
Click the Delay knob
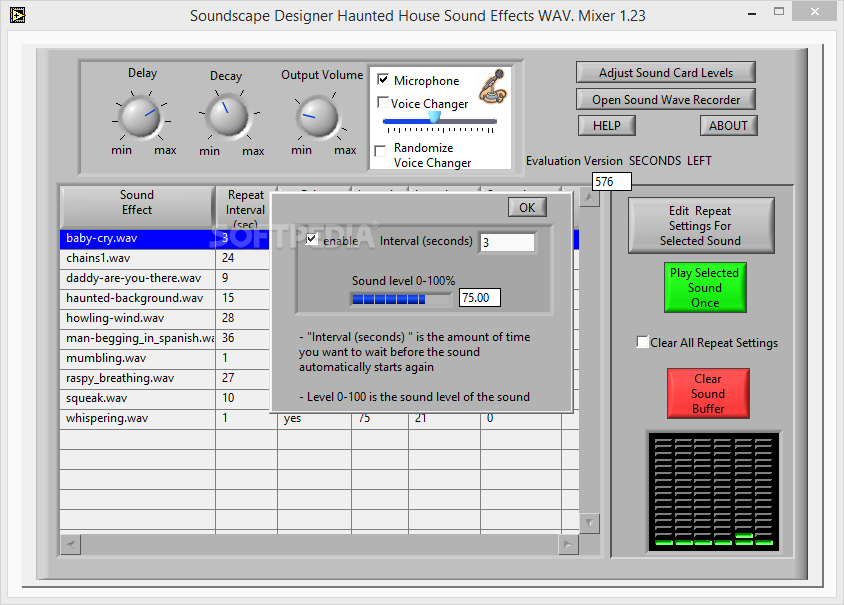coord(141,116)
